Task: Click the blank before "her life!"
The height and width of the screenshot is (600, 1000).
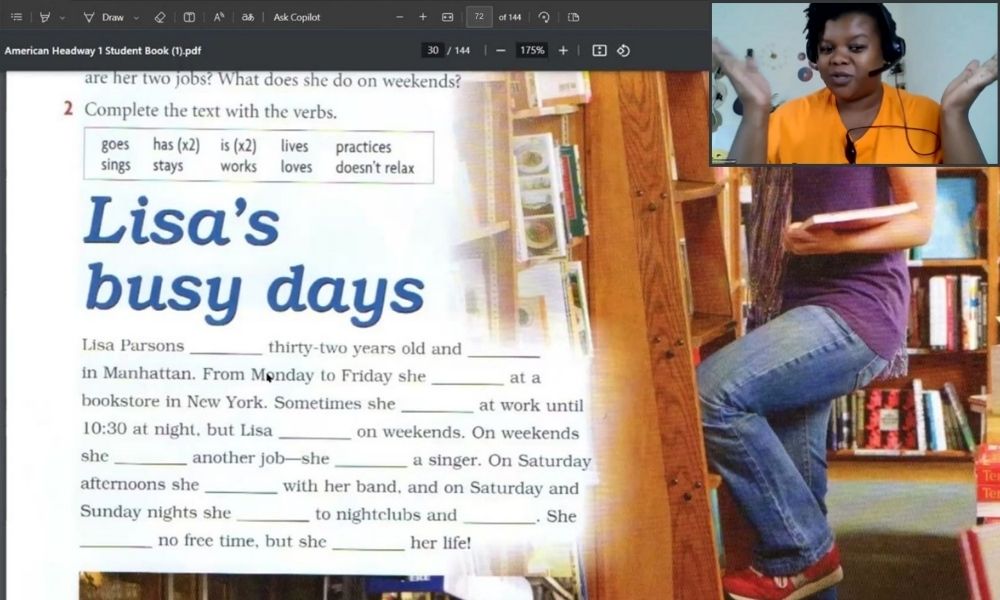Action: [x=368, y=545]
